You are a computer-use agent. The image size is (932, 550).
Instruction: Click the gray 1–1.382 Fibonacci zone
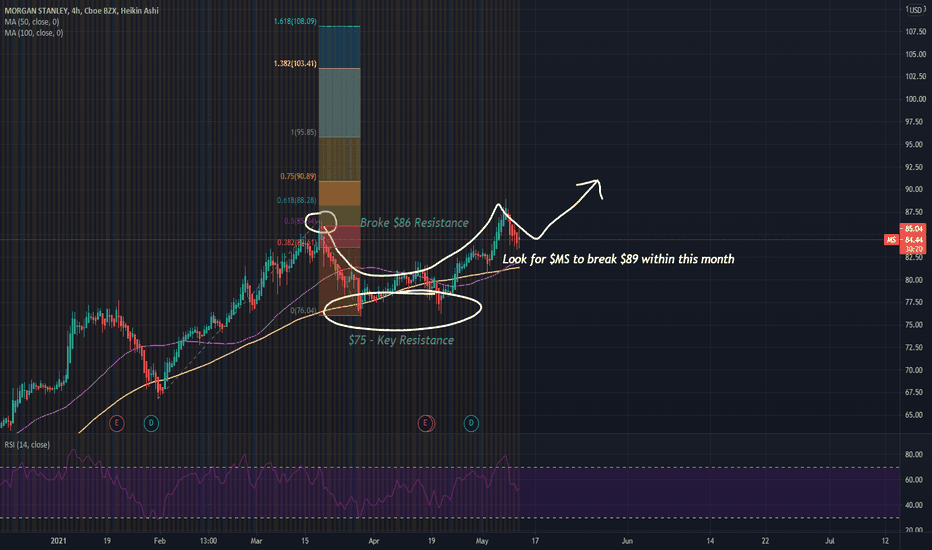pos(339,103)
